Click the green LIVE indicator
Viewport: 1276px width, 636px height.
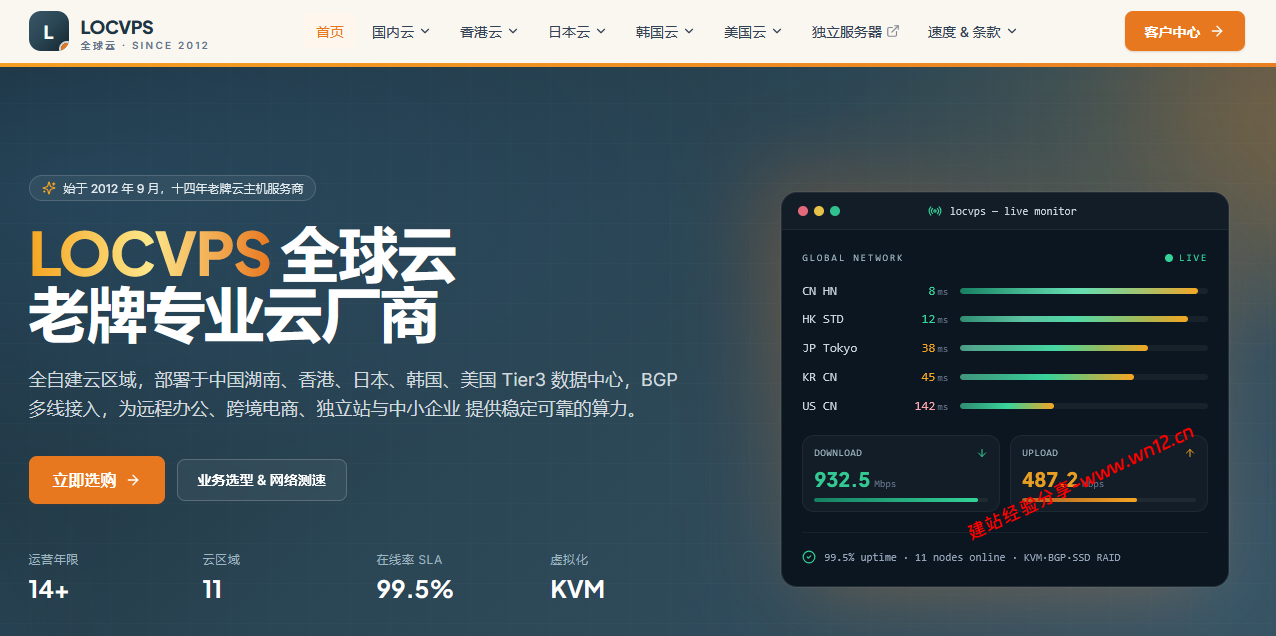(1186, 258)
